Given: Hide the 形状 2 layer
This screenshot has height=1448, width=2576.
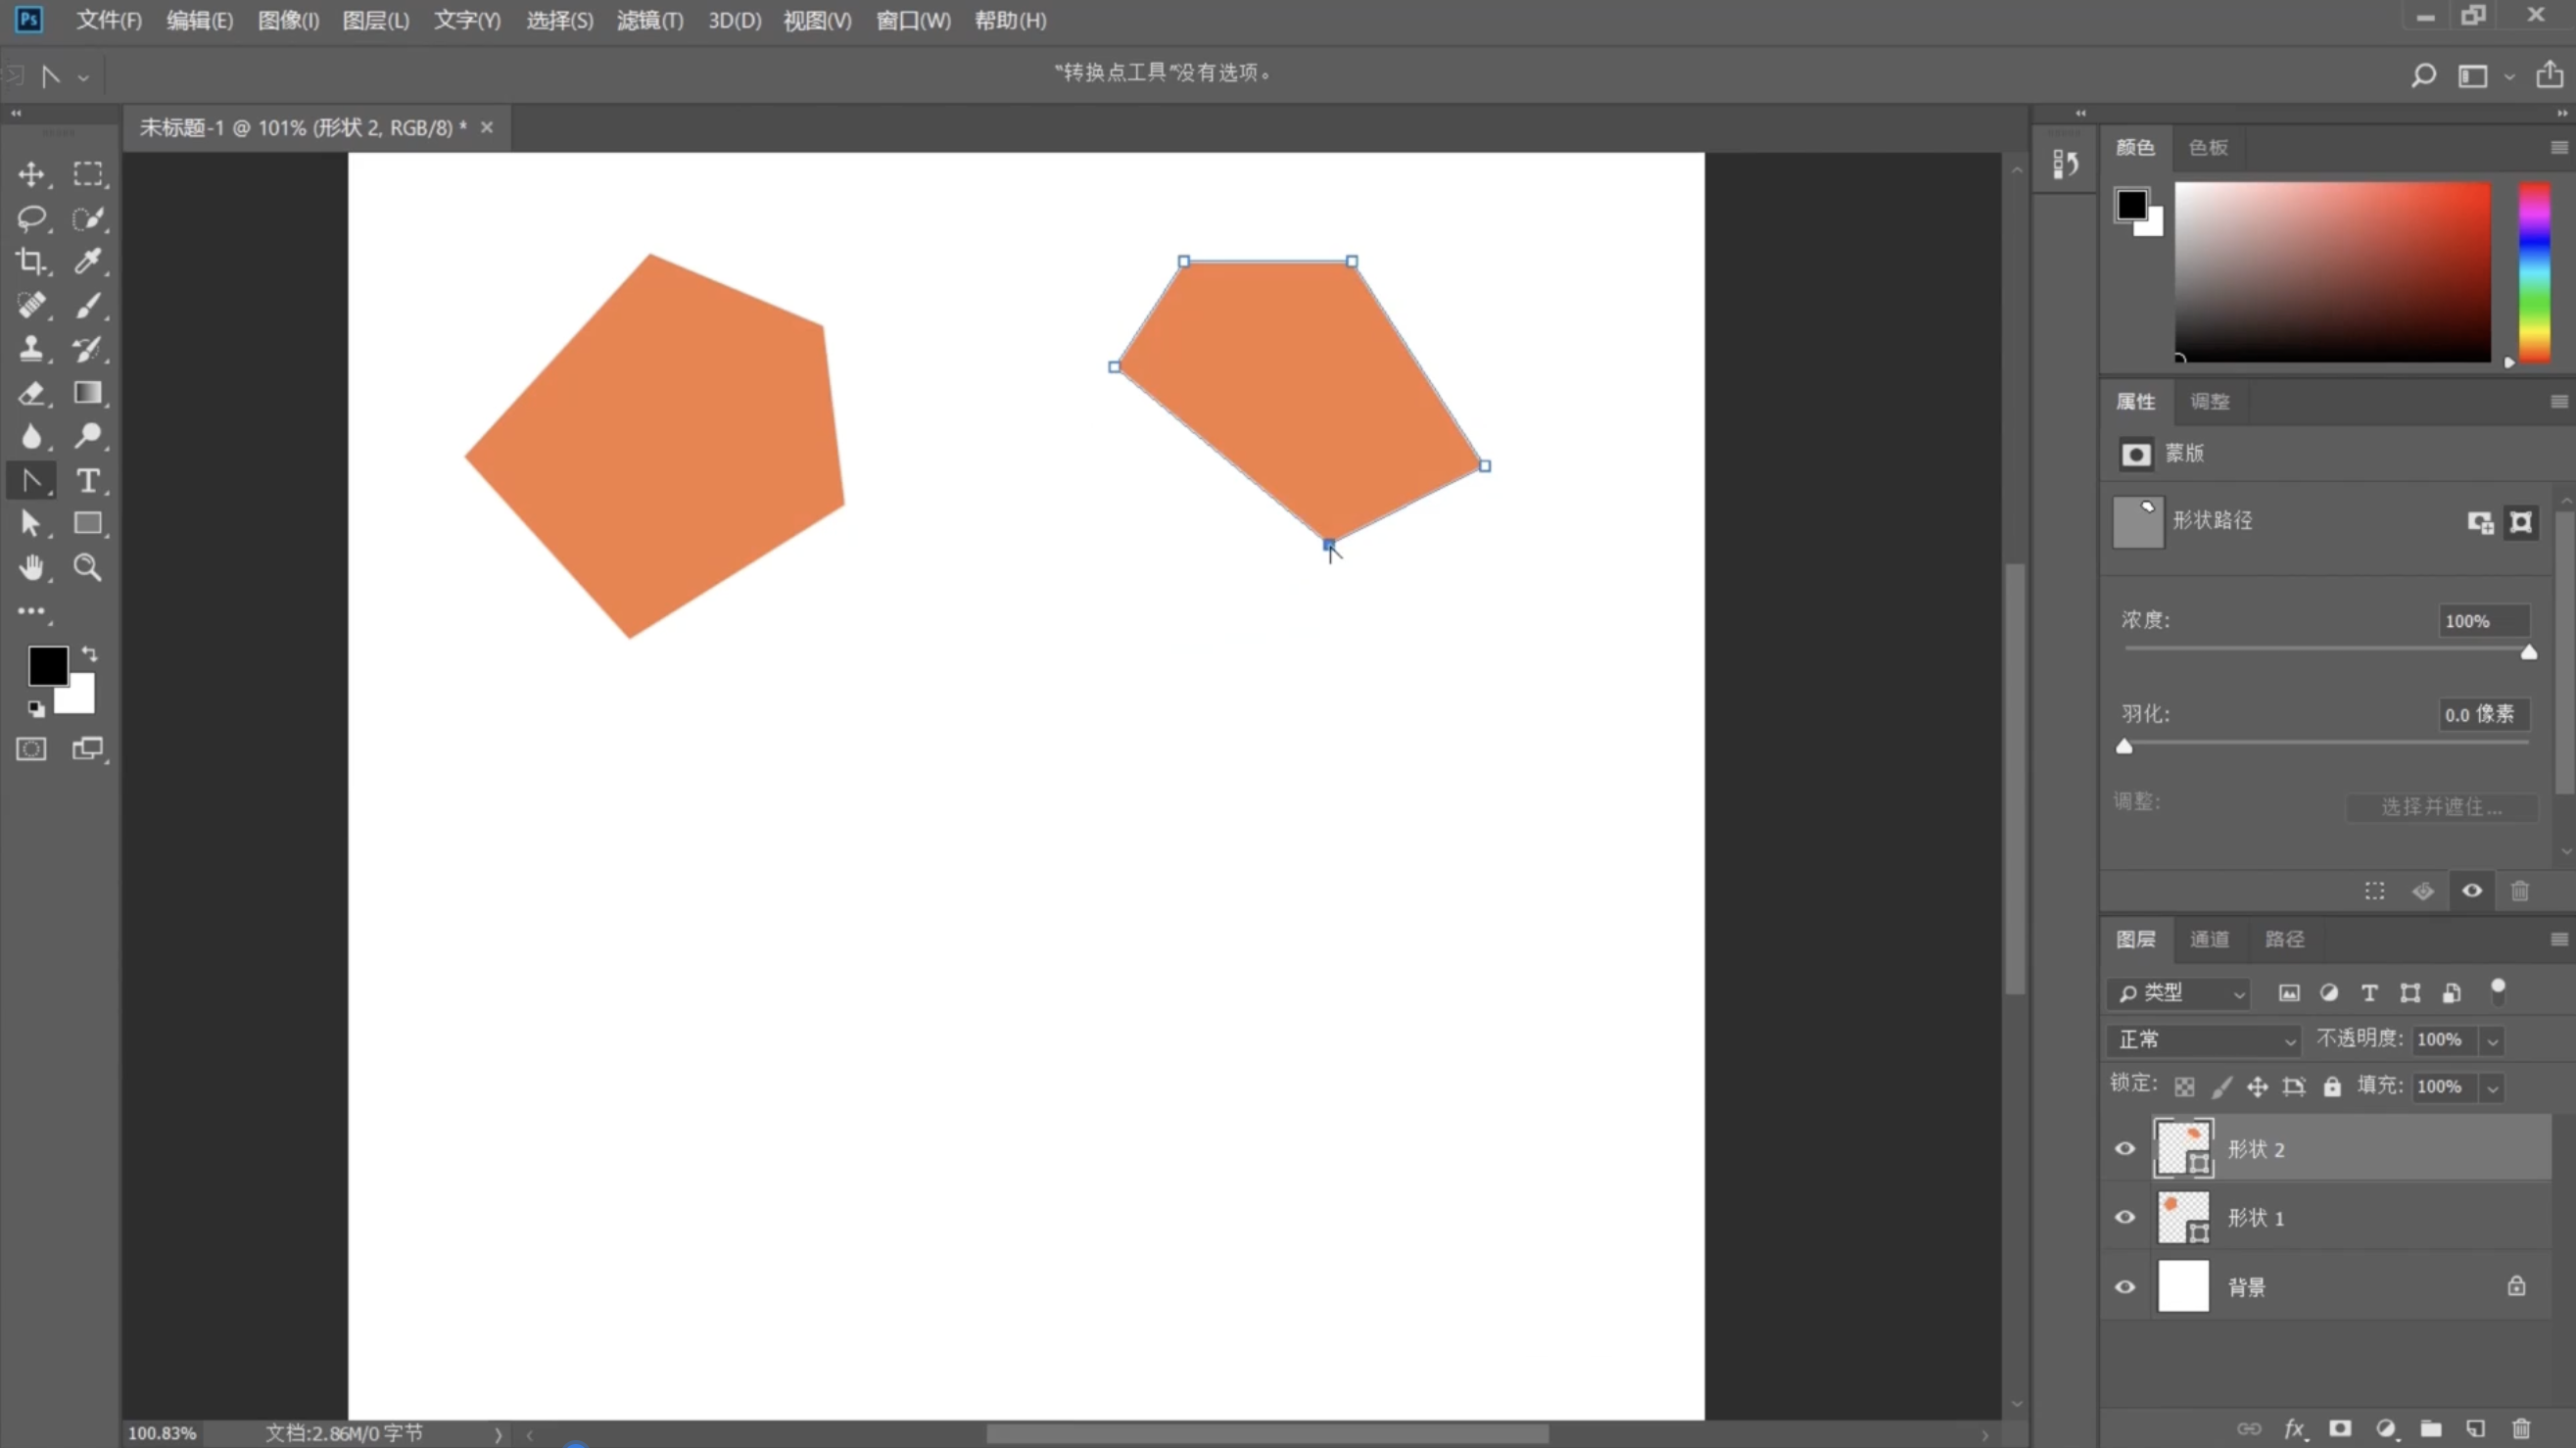Looking at the screenshot, I should pyautogui.click(x=2125, y=1148).
